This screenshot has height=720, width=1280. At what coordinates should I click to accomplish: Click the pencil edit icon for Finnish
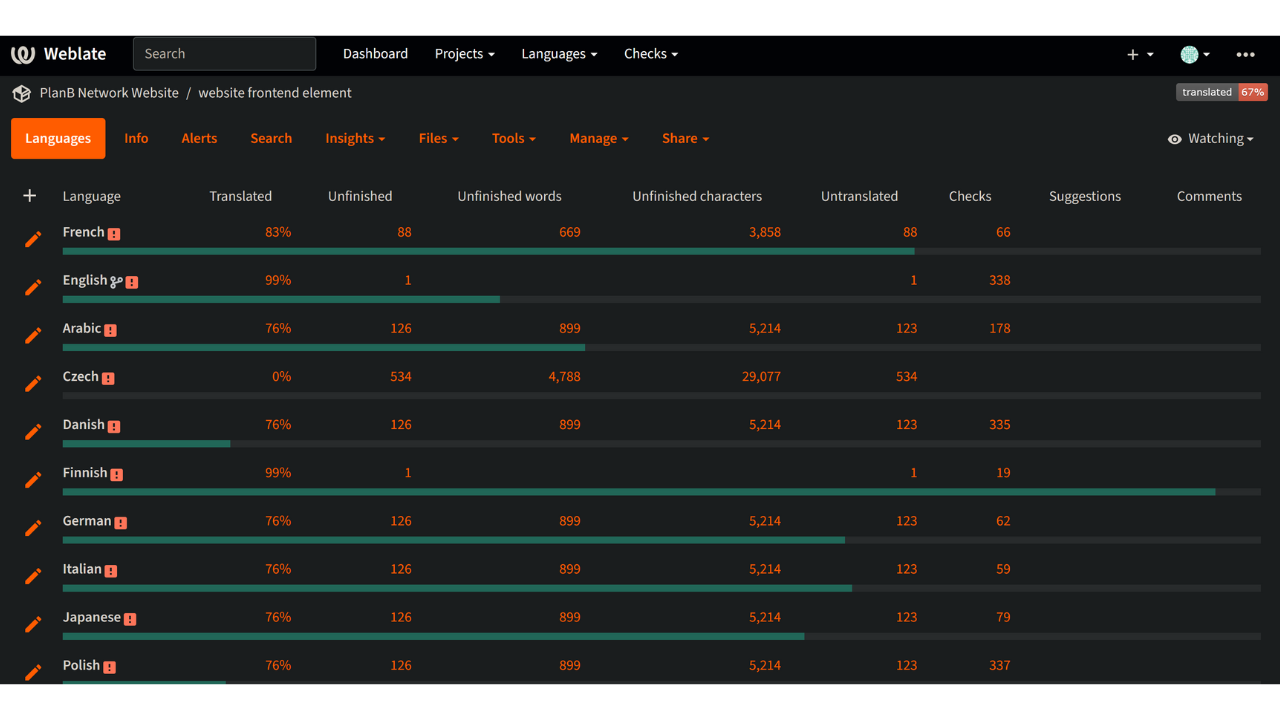click(33, 480)
